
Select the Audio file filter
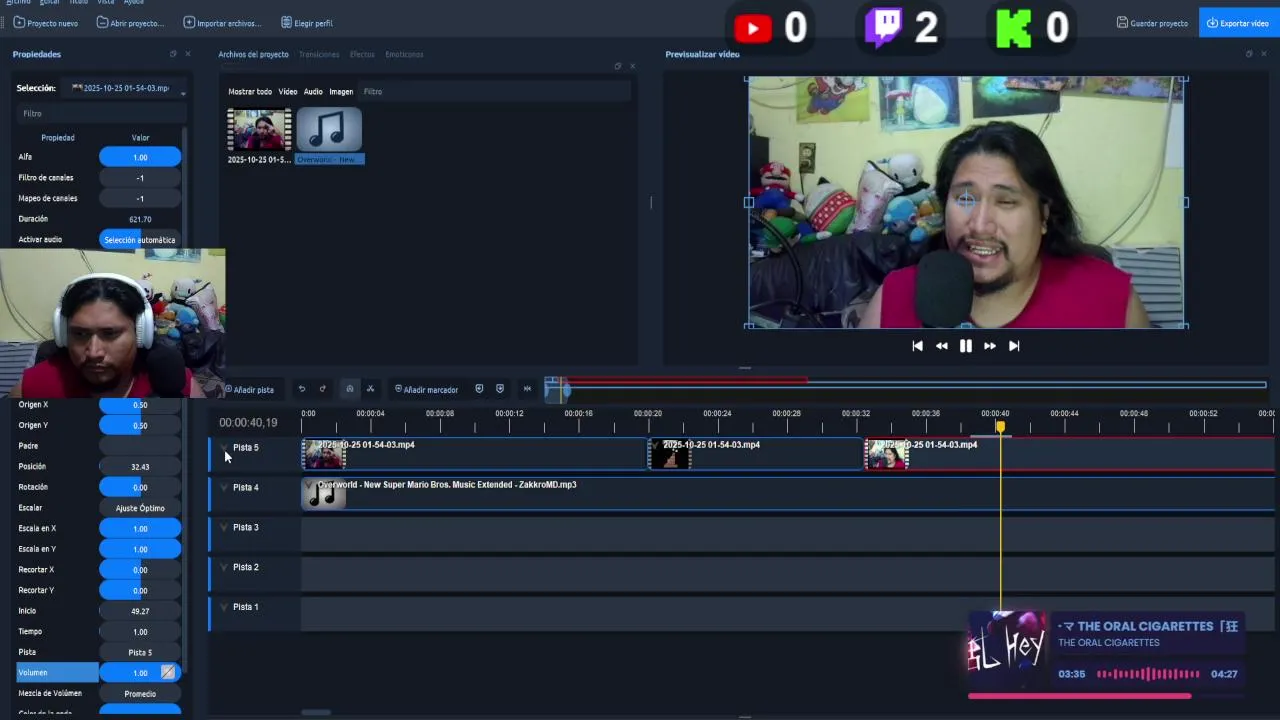pos(313,92)
